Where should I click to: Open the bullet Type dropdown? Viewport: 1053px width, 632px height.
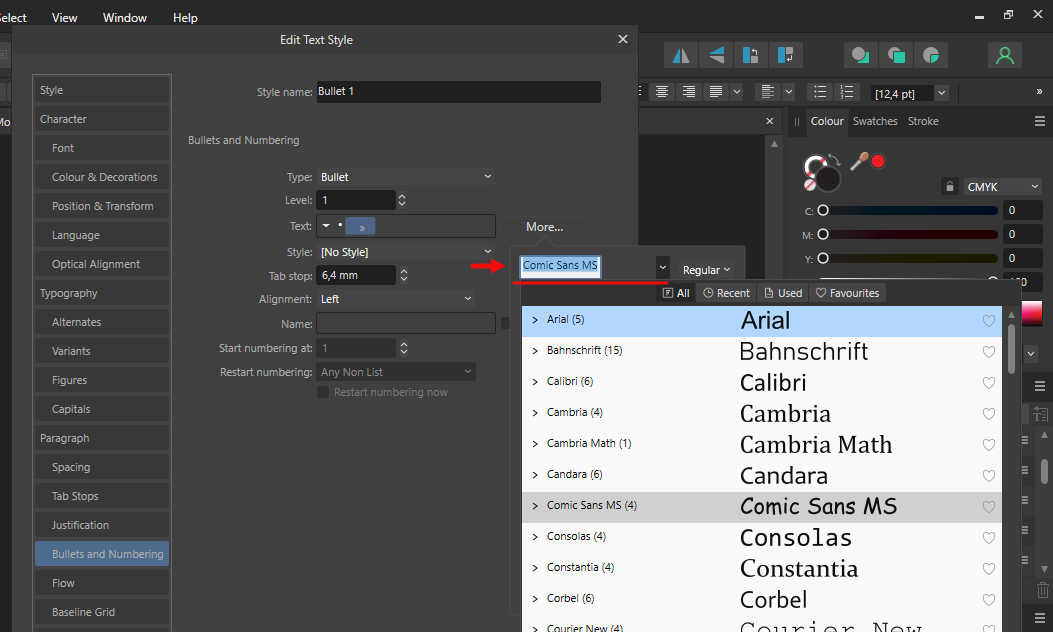[x=406, y=177]
